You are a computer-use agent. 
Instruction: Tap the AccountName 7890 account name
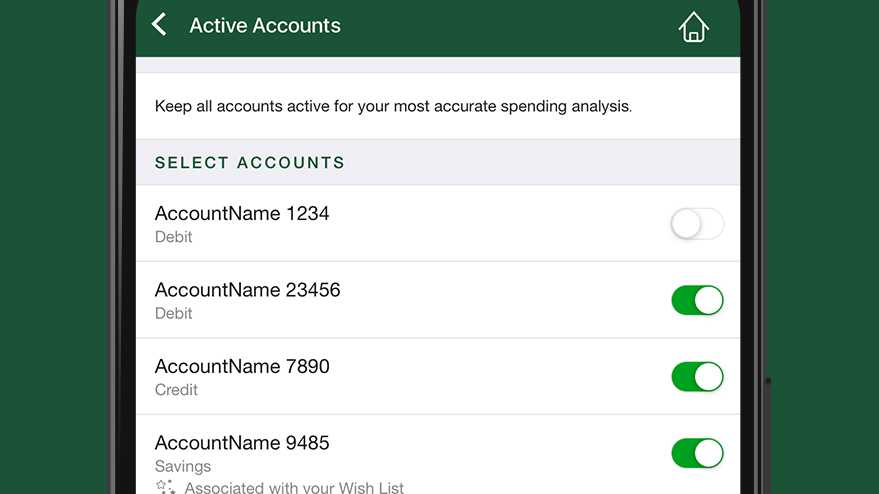pos(242,366)
